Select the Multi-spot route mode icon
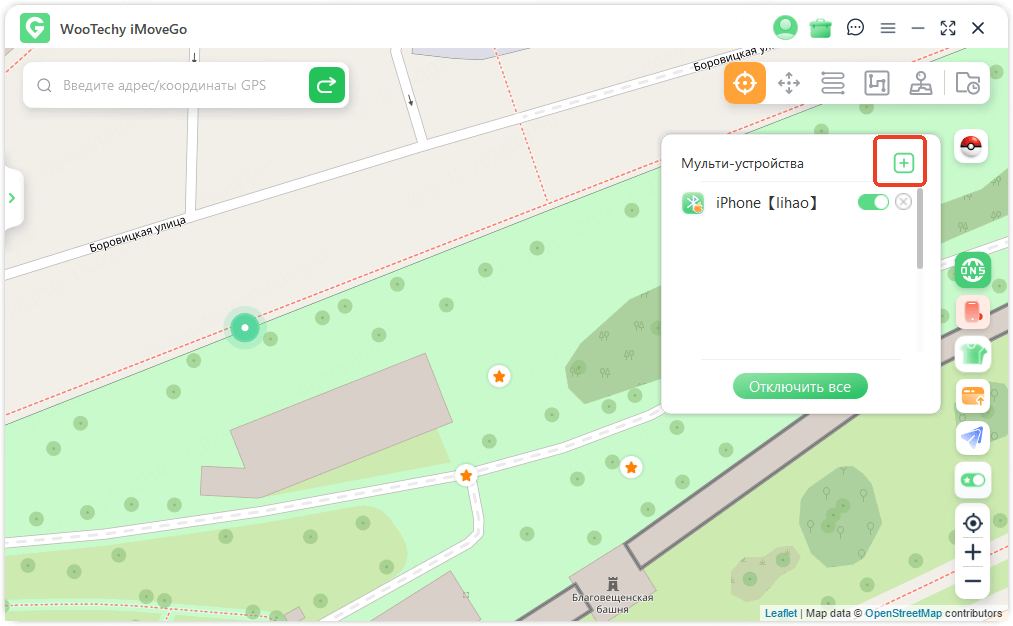The image size is (1013, 626). [x=877, y=83]
